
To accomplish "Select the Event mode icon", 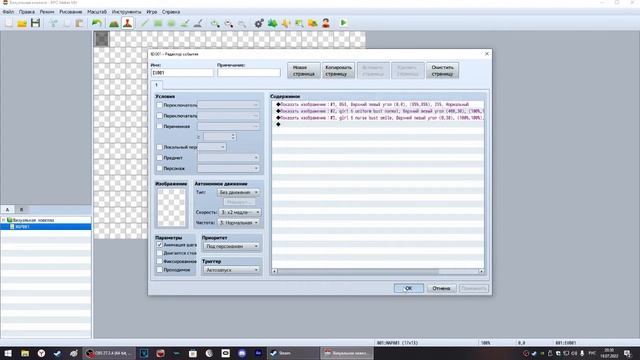I will click(x=127, y=23).
